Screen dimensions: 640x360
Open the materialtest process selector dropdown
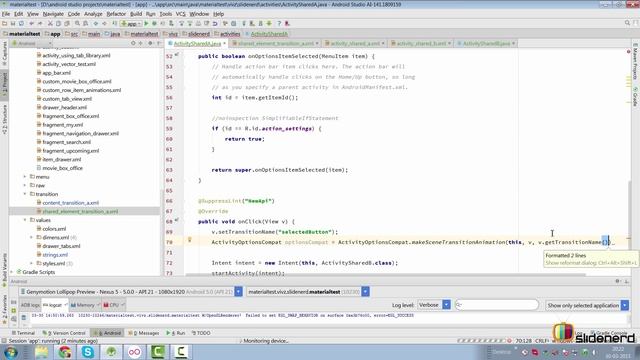coord(365,292)
